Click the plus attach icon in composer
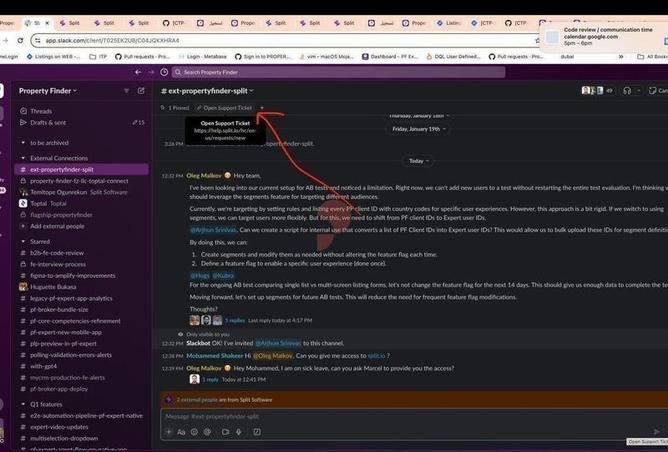The height and width of the screenshot is (452, 668). point(169,432)
